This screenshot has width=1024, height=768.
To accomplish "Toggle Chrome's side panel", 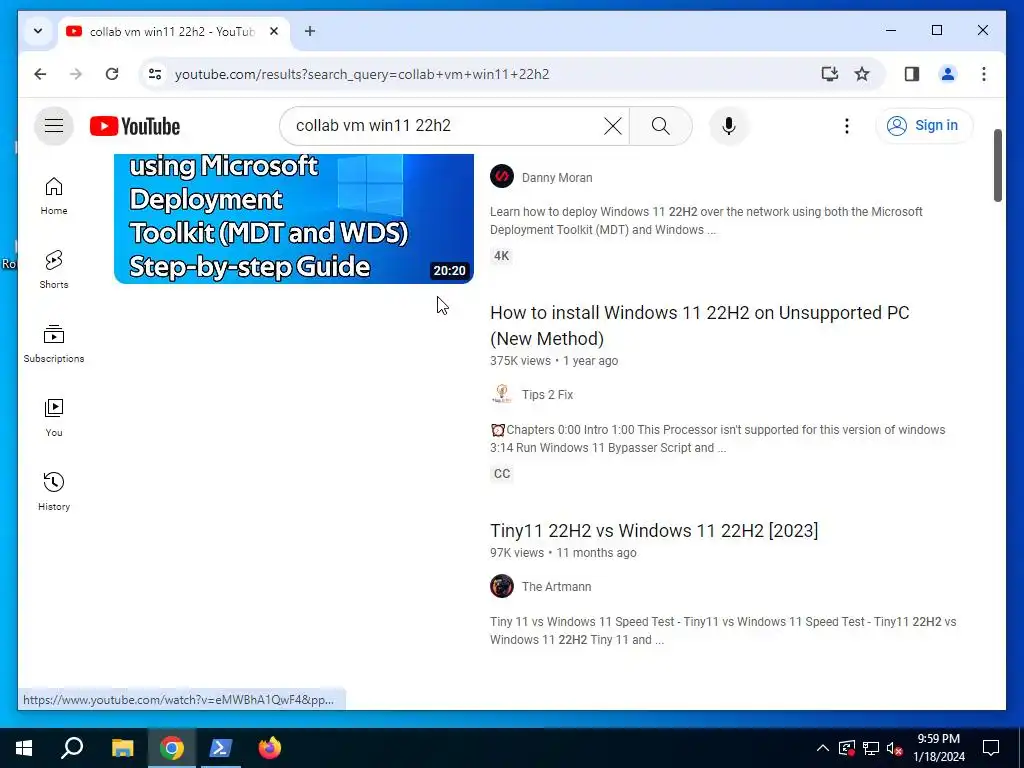I will [x=912, y=74].
